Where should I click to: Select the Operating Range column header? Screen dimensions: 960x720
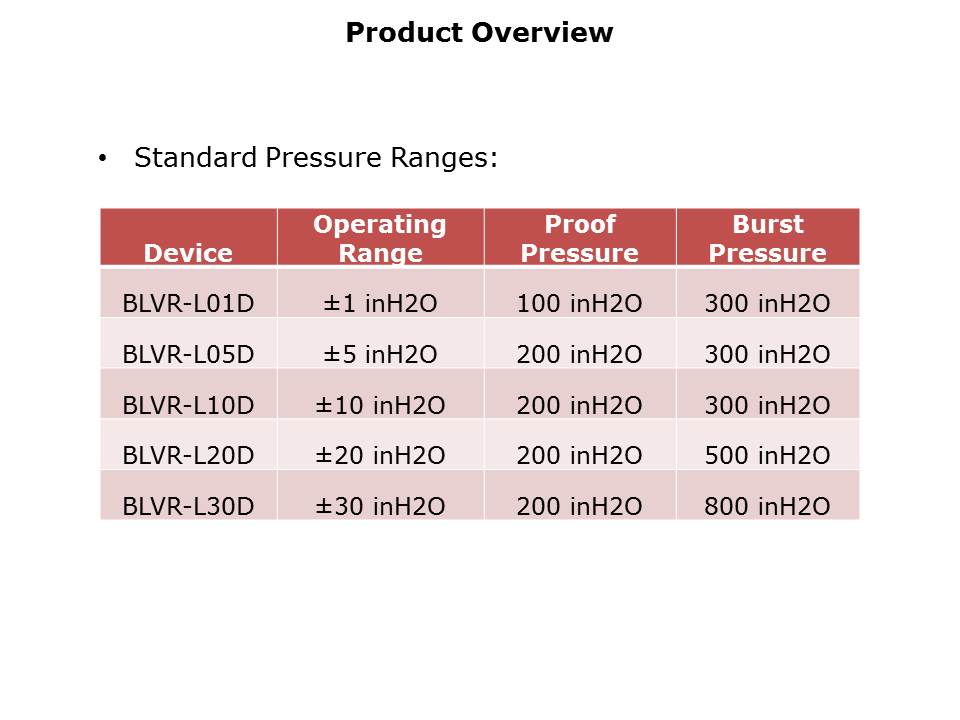click(380, 238)
